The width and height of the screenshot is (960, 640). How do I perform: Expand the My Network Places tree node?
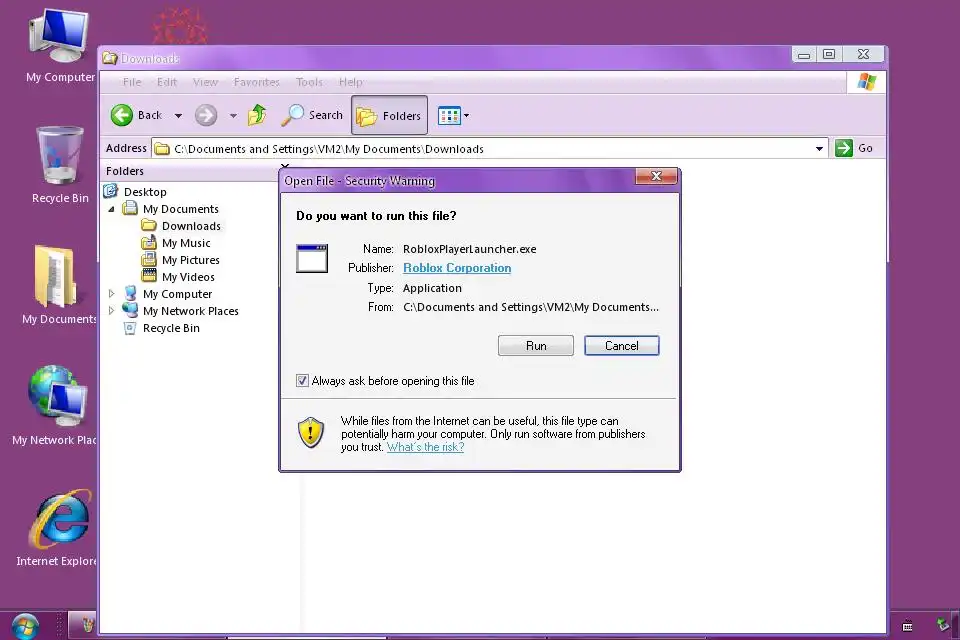click(111, 311)
